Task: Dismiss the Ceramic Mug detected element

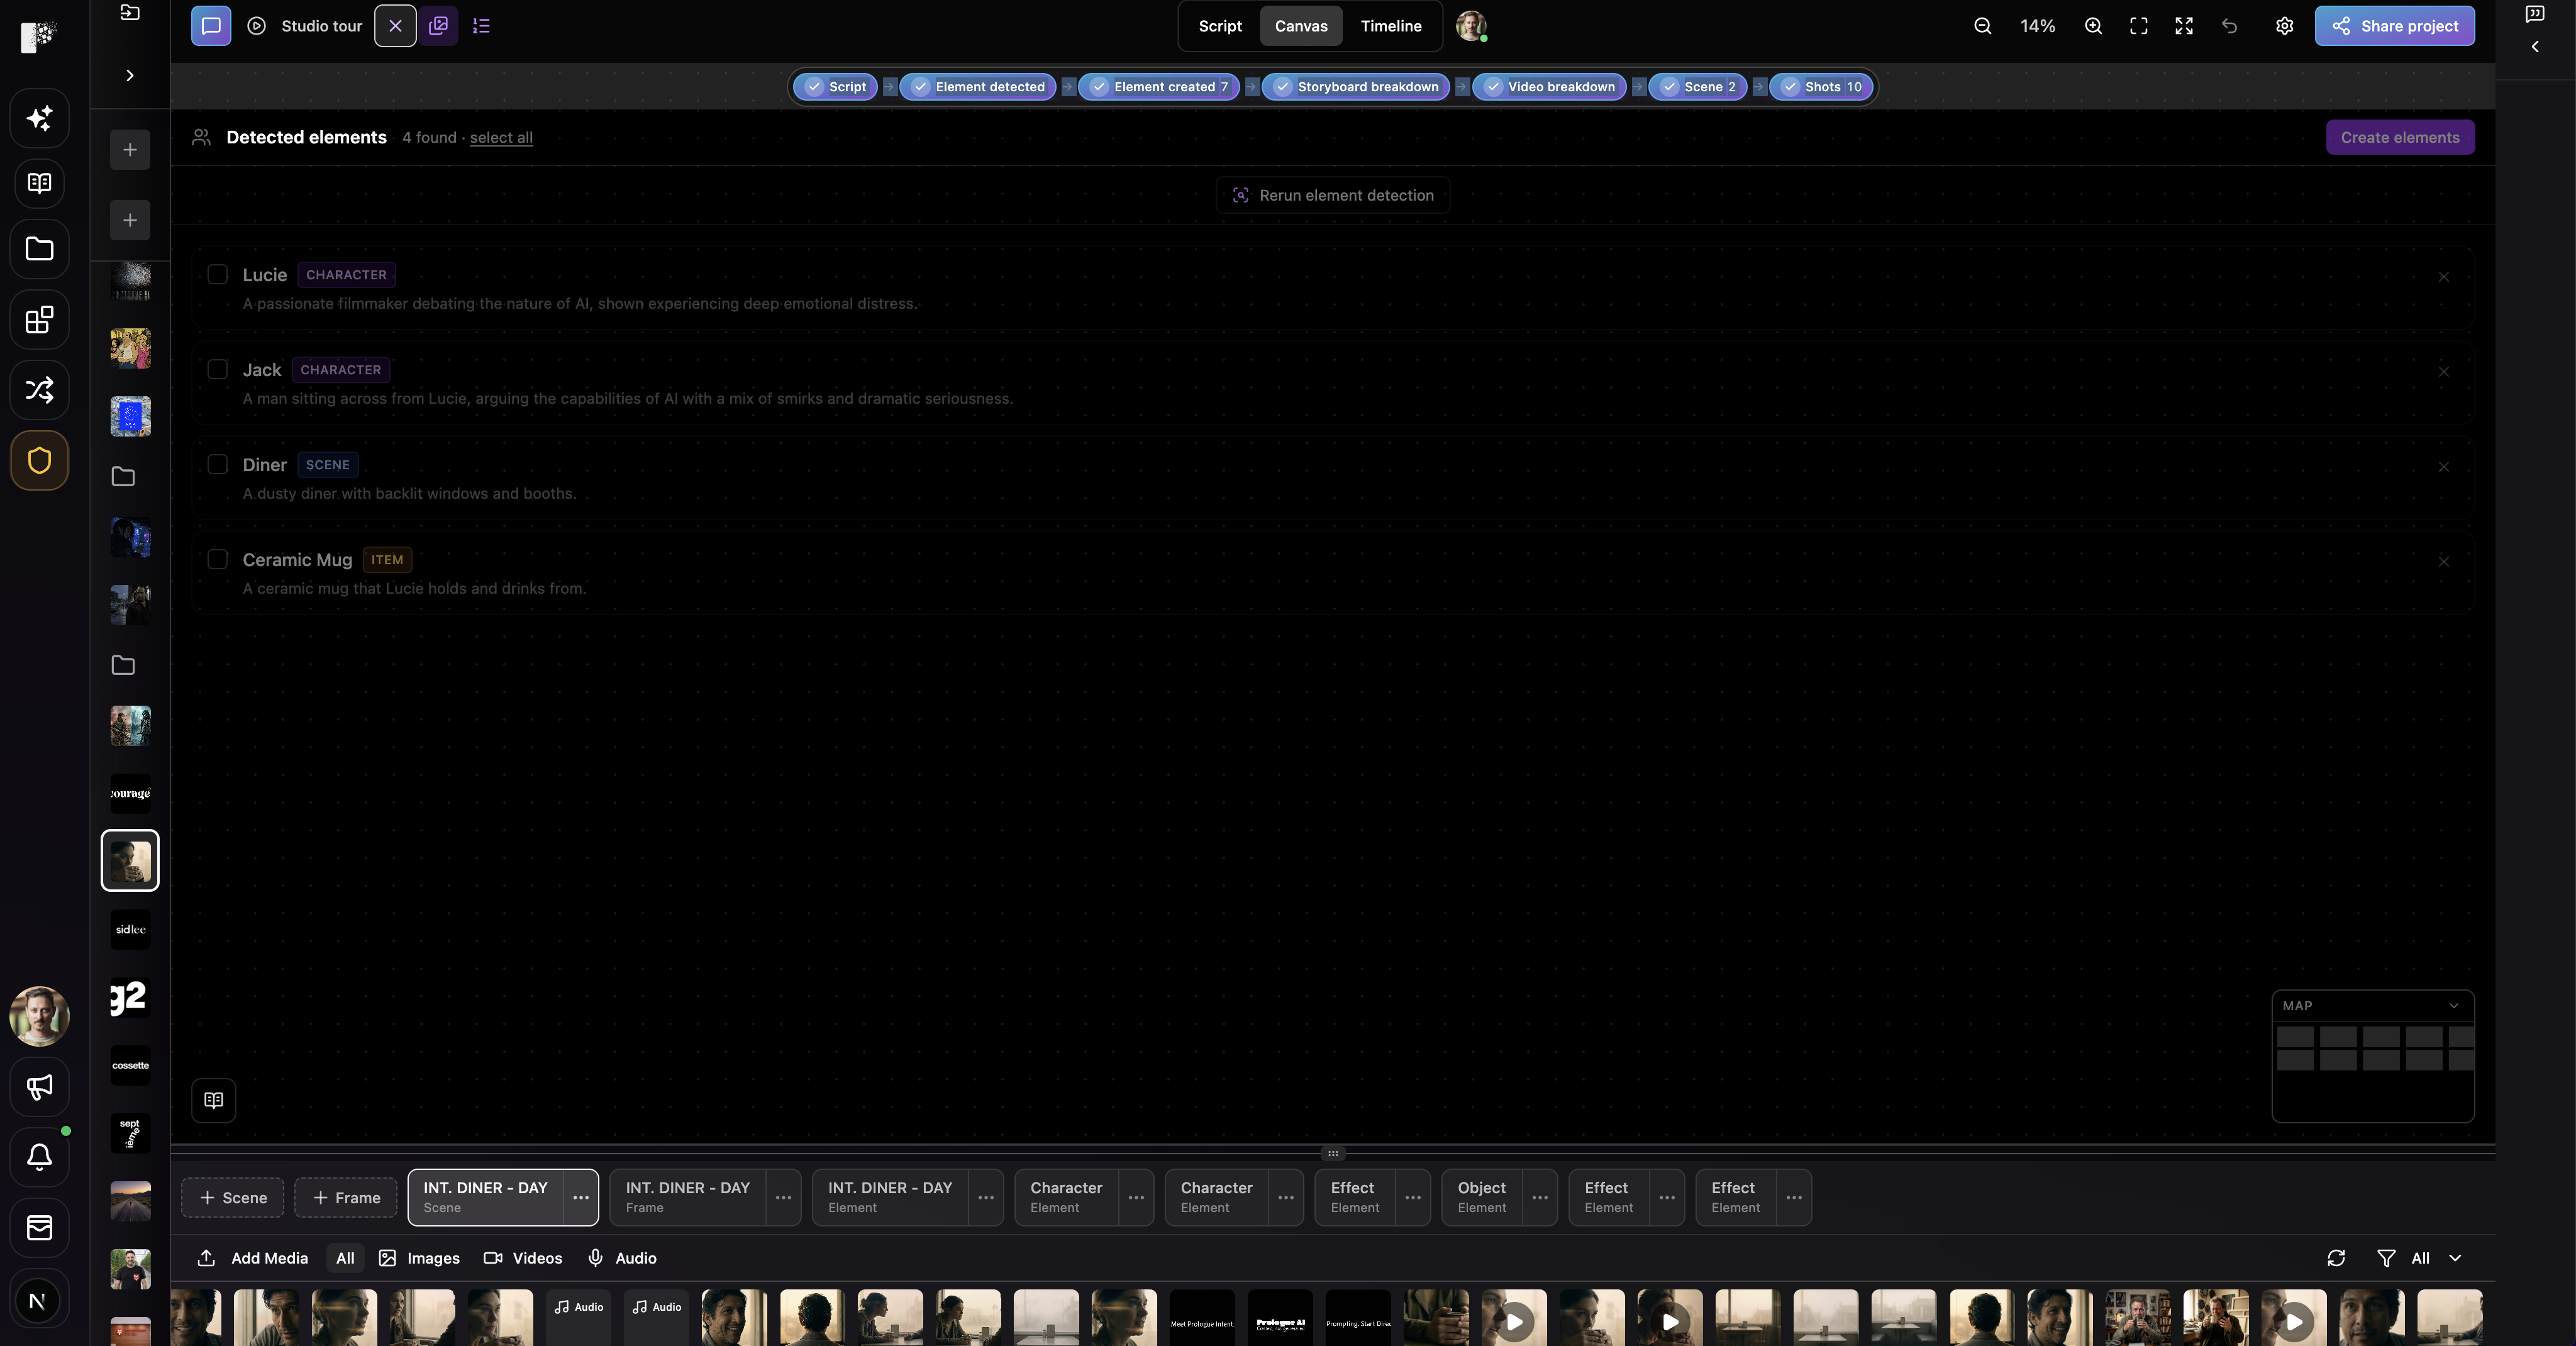Action: coord(2443,562)
